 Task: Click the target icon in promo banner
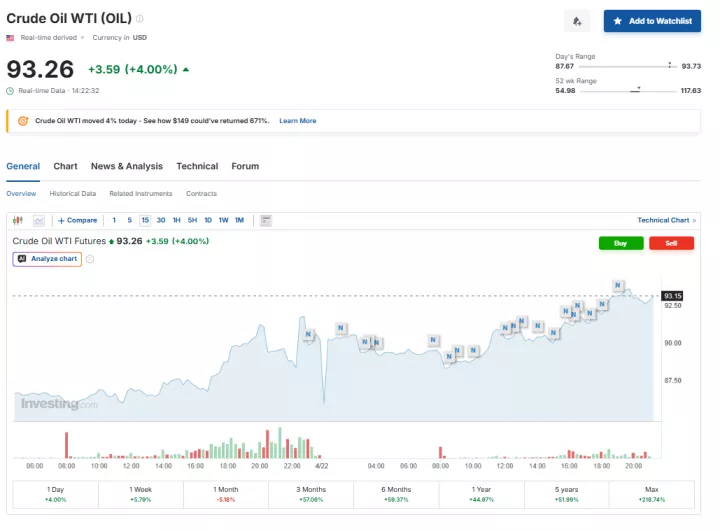click(23, 121)
